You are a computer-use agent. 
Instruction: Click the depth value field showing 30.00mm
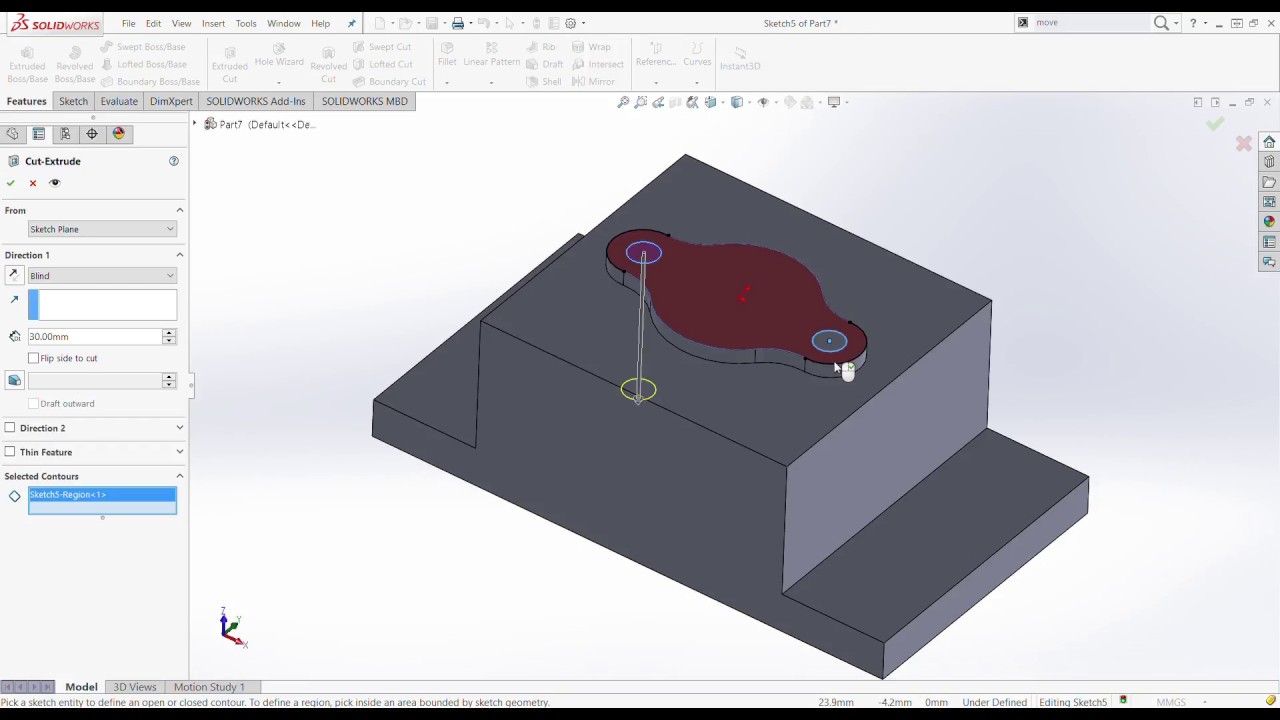click(94, 337)
